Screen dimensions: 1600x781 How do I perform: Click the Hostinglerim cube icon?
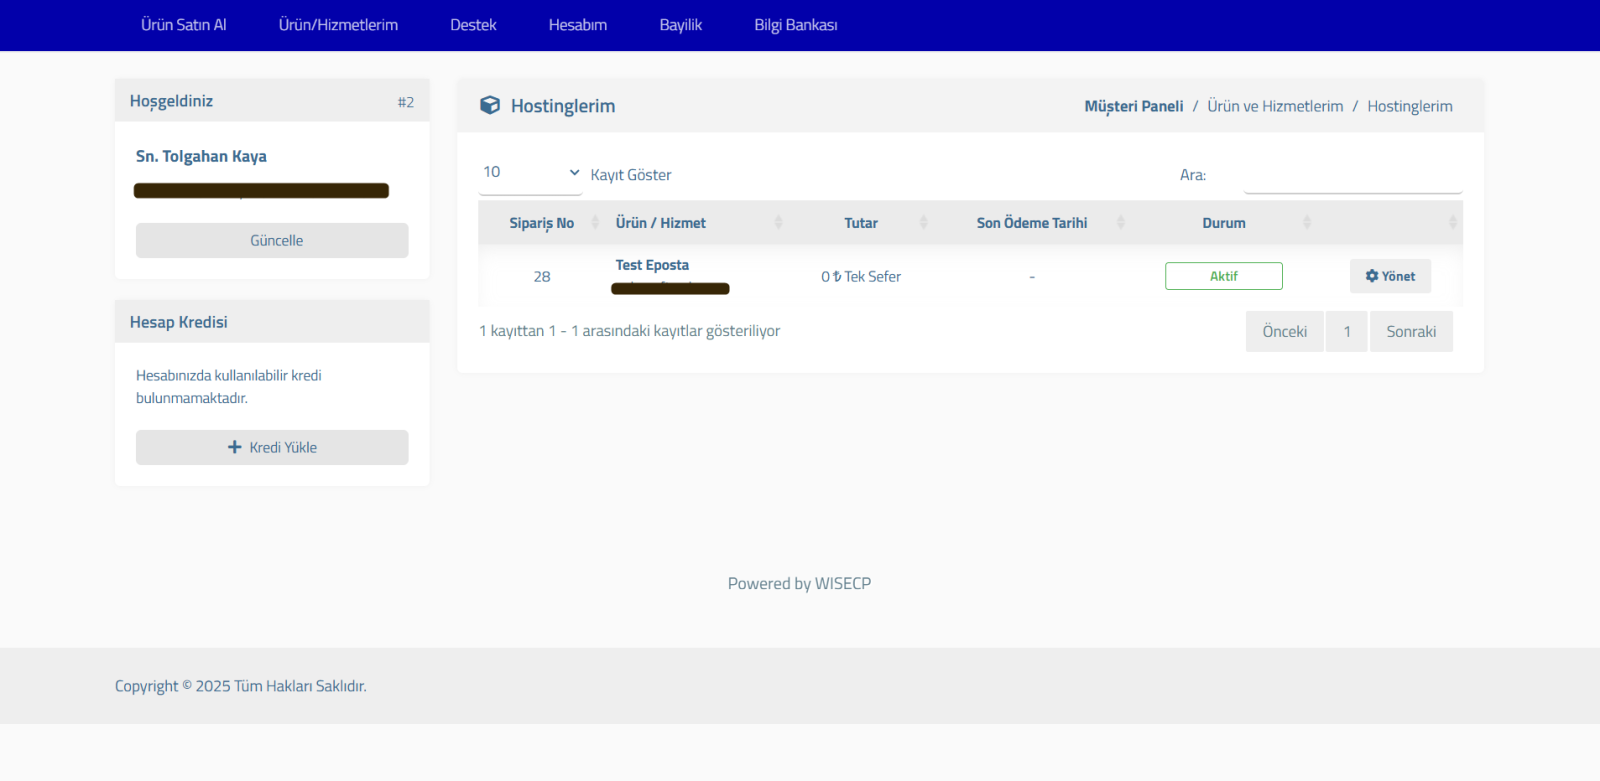(490, 105)
